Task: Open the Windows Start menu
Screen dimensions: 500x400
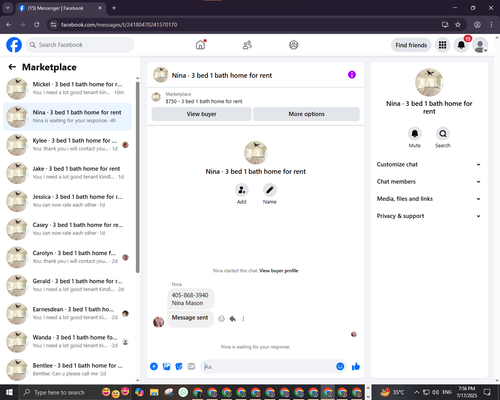Action: [x=9, y=392]
